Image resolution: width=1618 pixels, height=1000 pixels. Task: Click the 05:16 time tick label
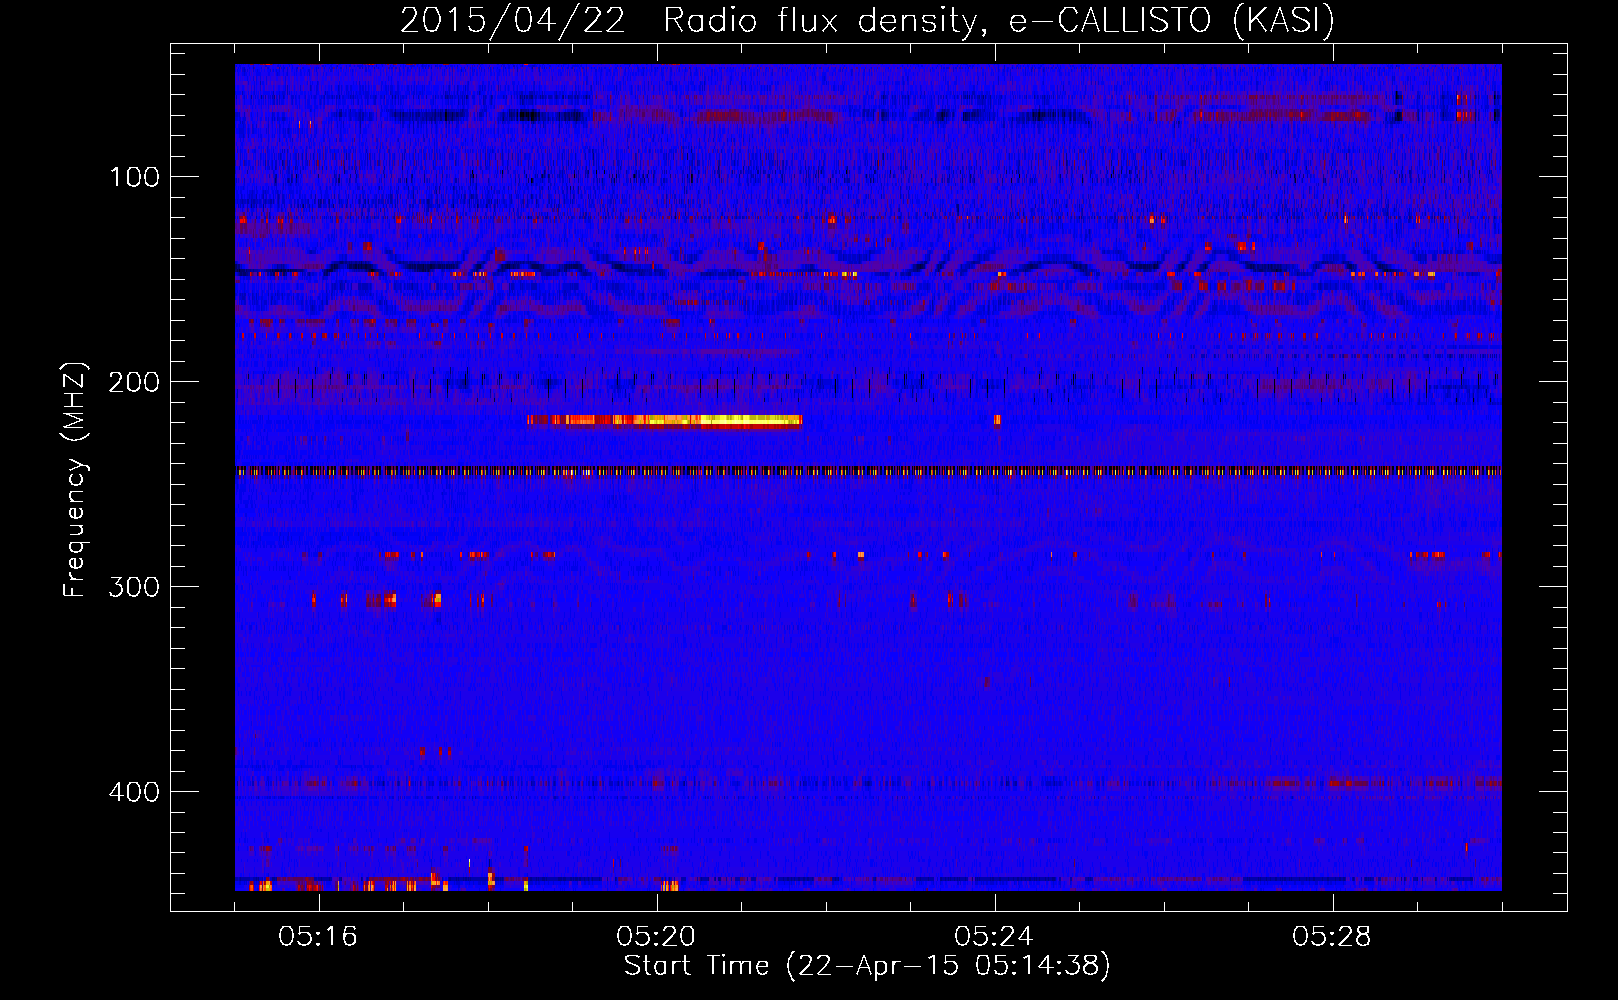point(318,937)
